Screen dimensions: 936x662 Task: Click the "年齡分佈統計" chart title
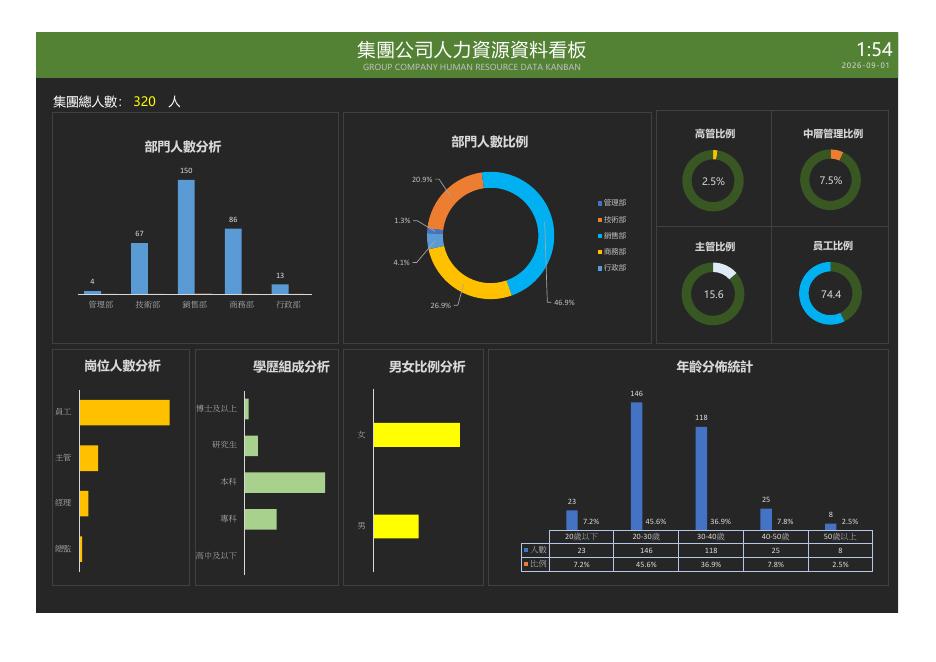[715, 367]
